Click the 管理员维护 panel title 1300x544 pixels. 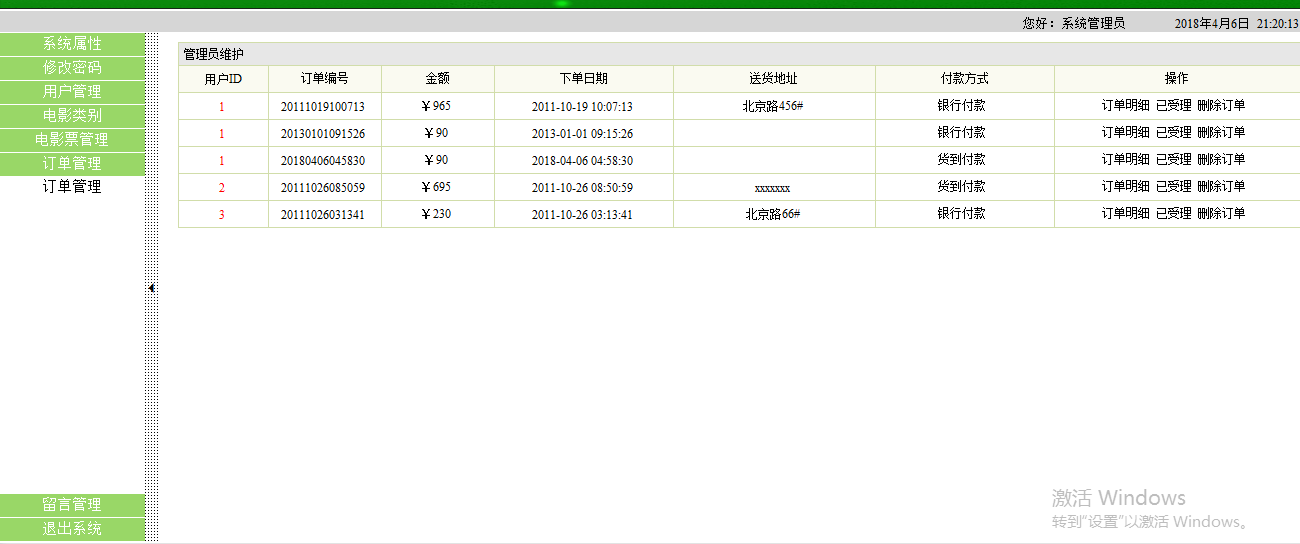tap(213, 54)
